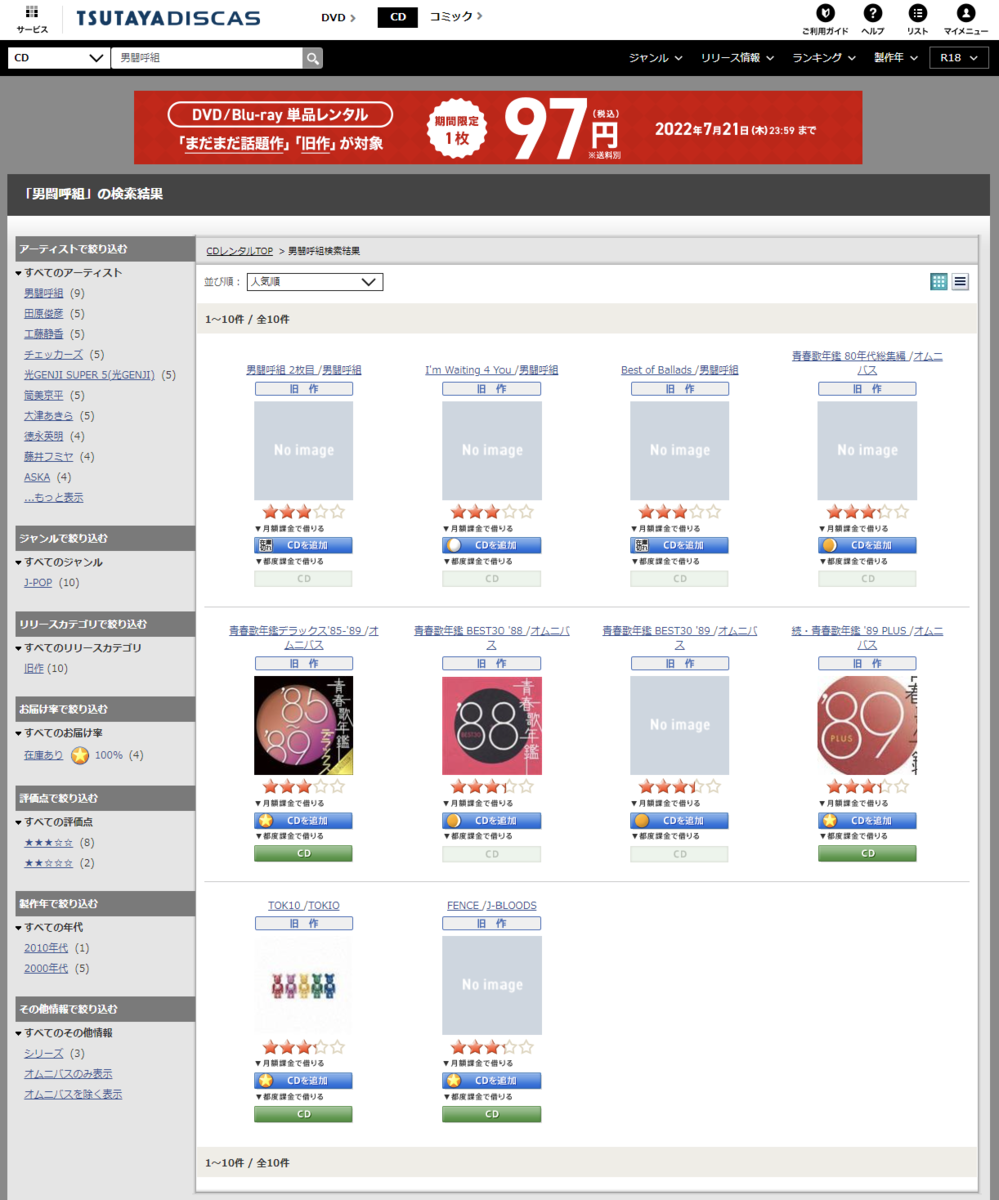
Task: Collapse すべての評価点 filter group
Action: [x=55, y=822]
